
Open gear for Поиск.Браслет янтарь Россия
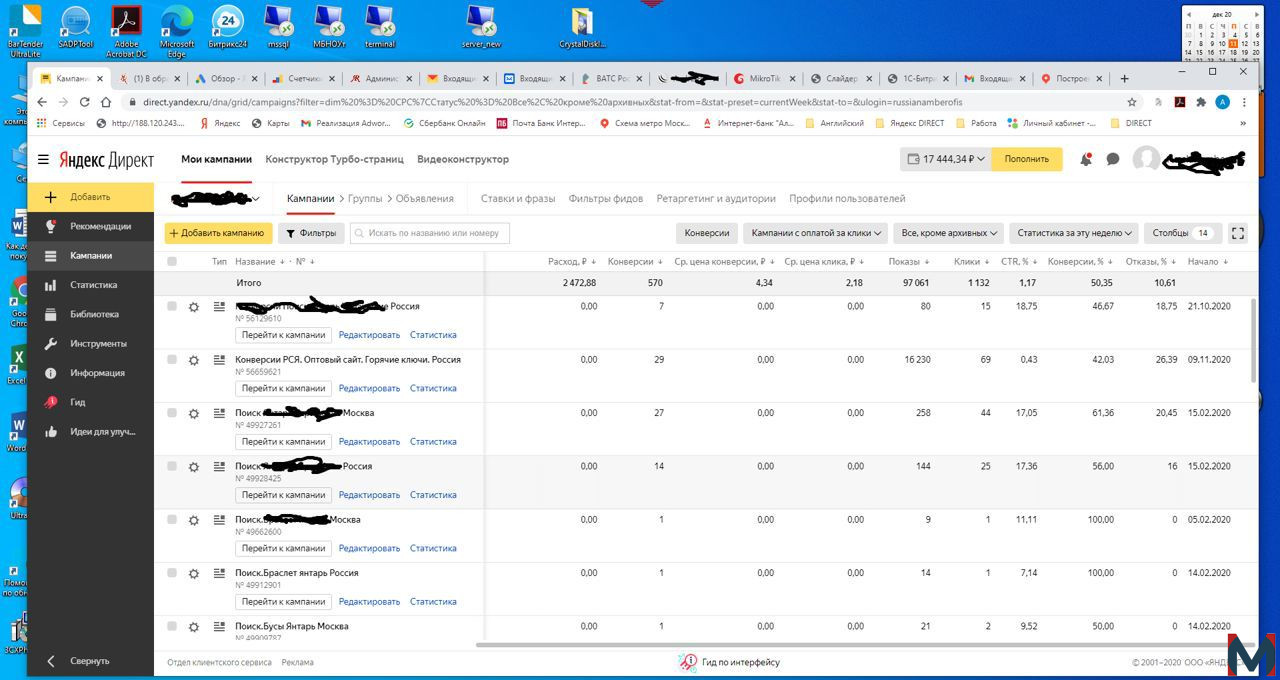point(194,573)
